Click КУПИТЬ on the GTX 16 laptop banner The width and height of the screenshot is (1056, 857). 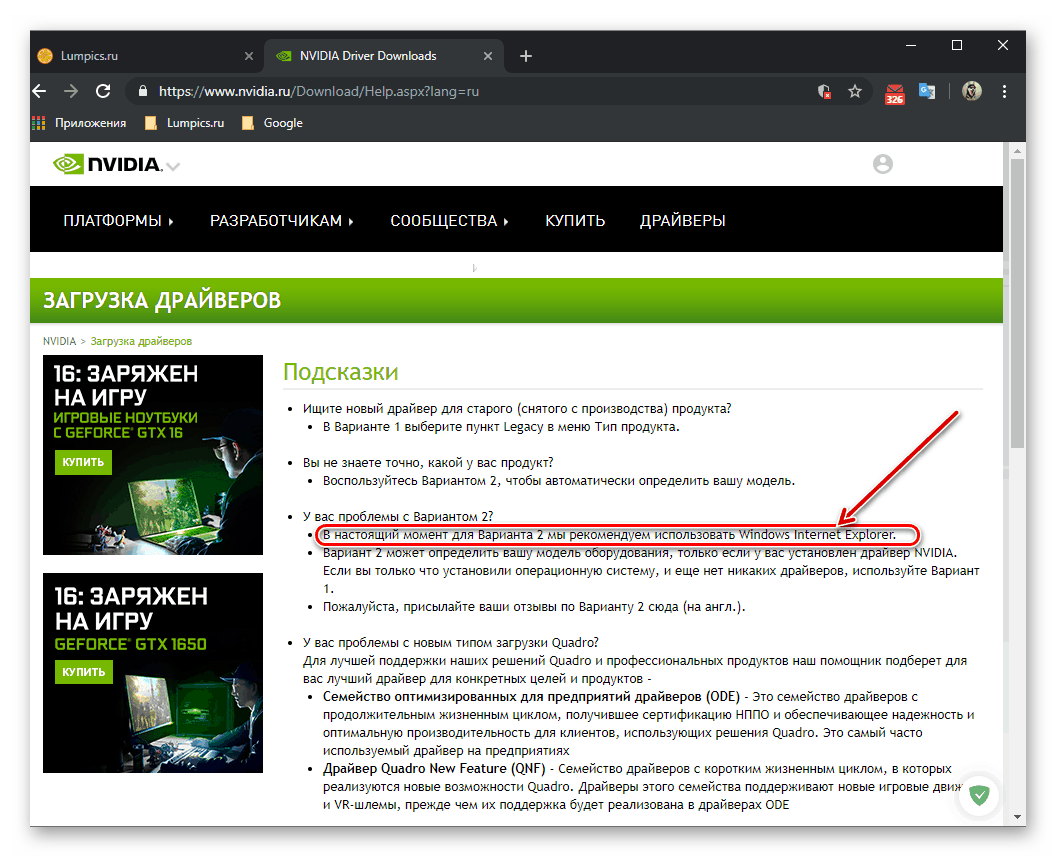click(84, 462)
